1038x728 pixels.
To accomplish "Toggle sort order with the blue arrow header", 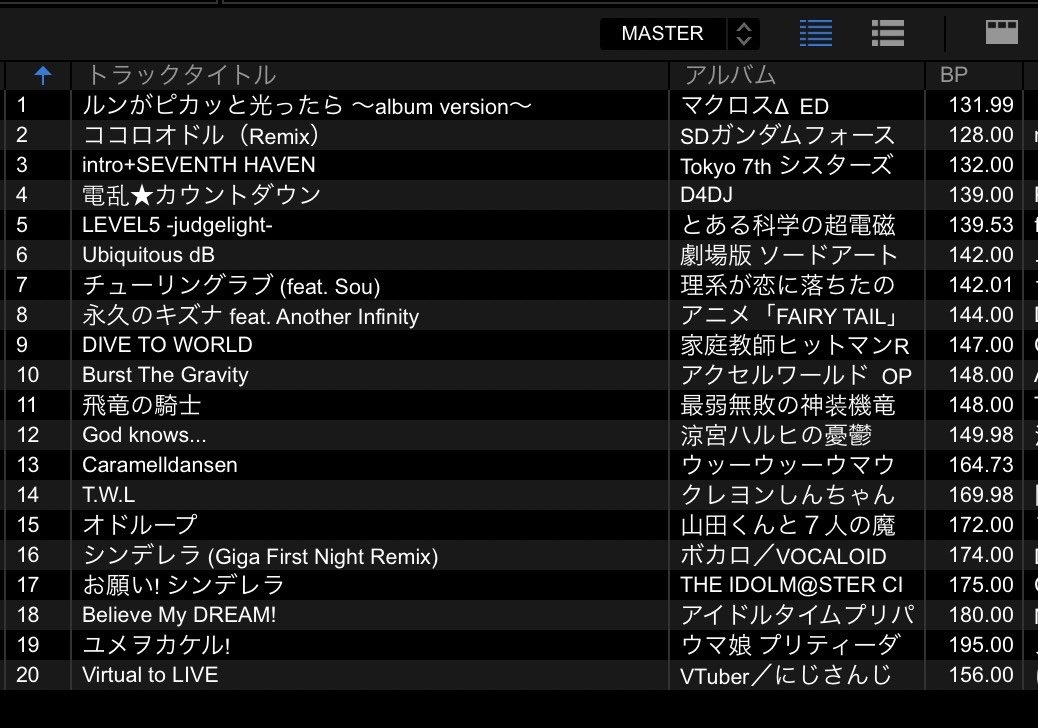I will 43,75.
